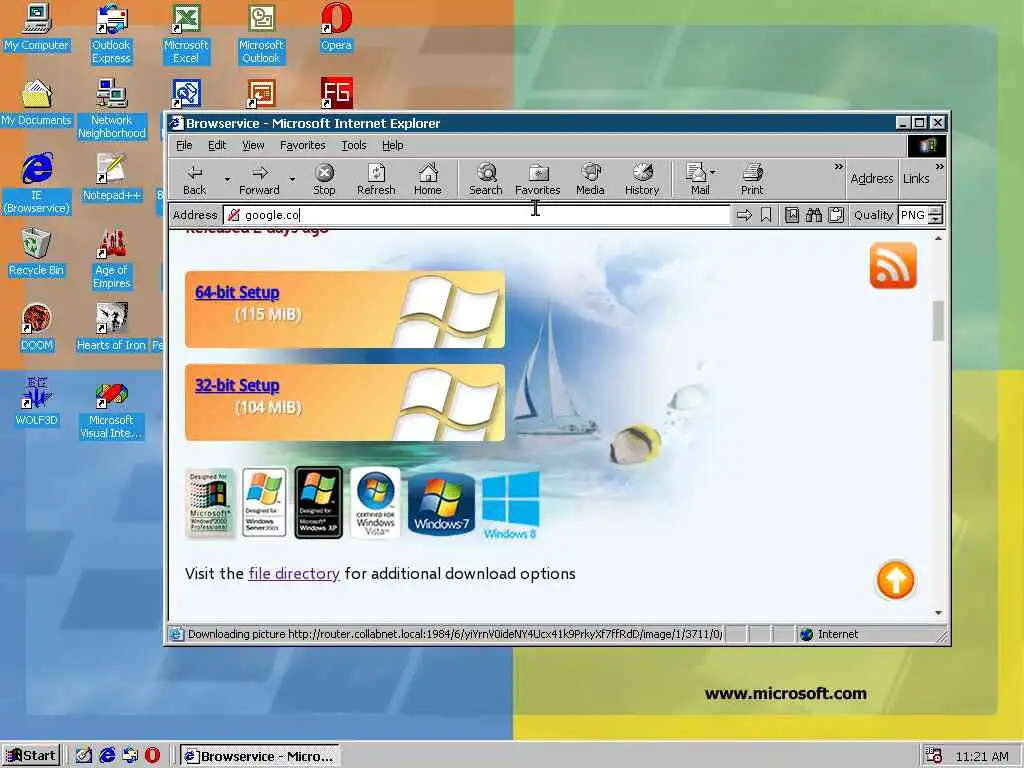Click in the google.co address field
This screenshot has width=1024, height=768.
[477, 215]
